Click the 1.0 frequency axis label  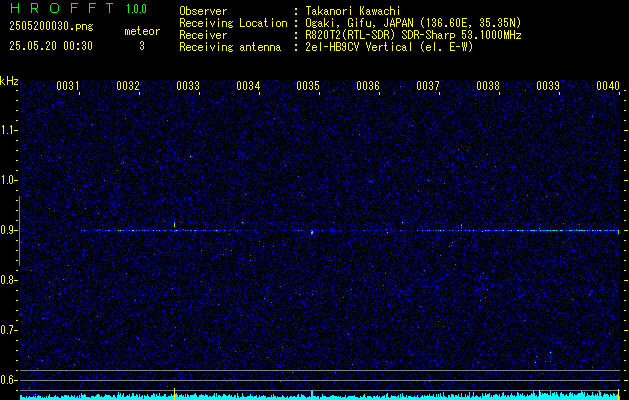(x=8, y=180)
